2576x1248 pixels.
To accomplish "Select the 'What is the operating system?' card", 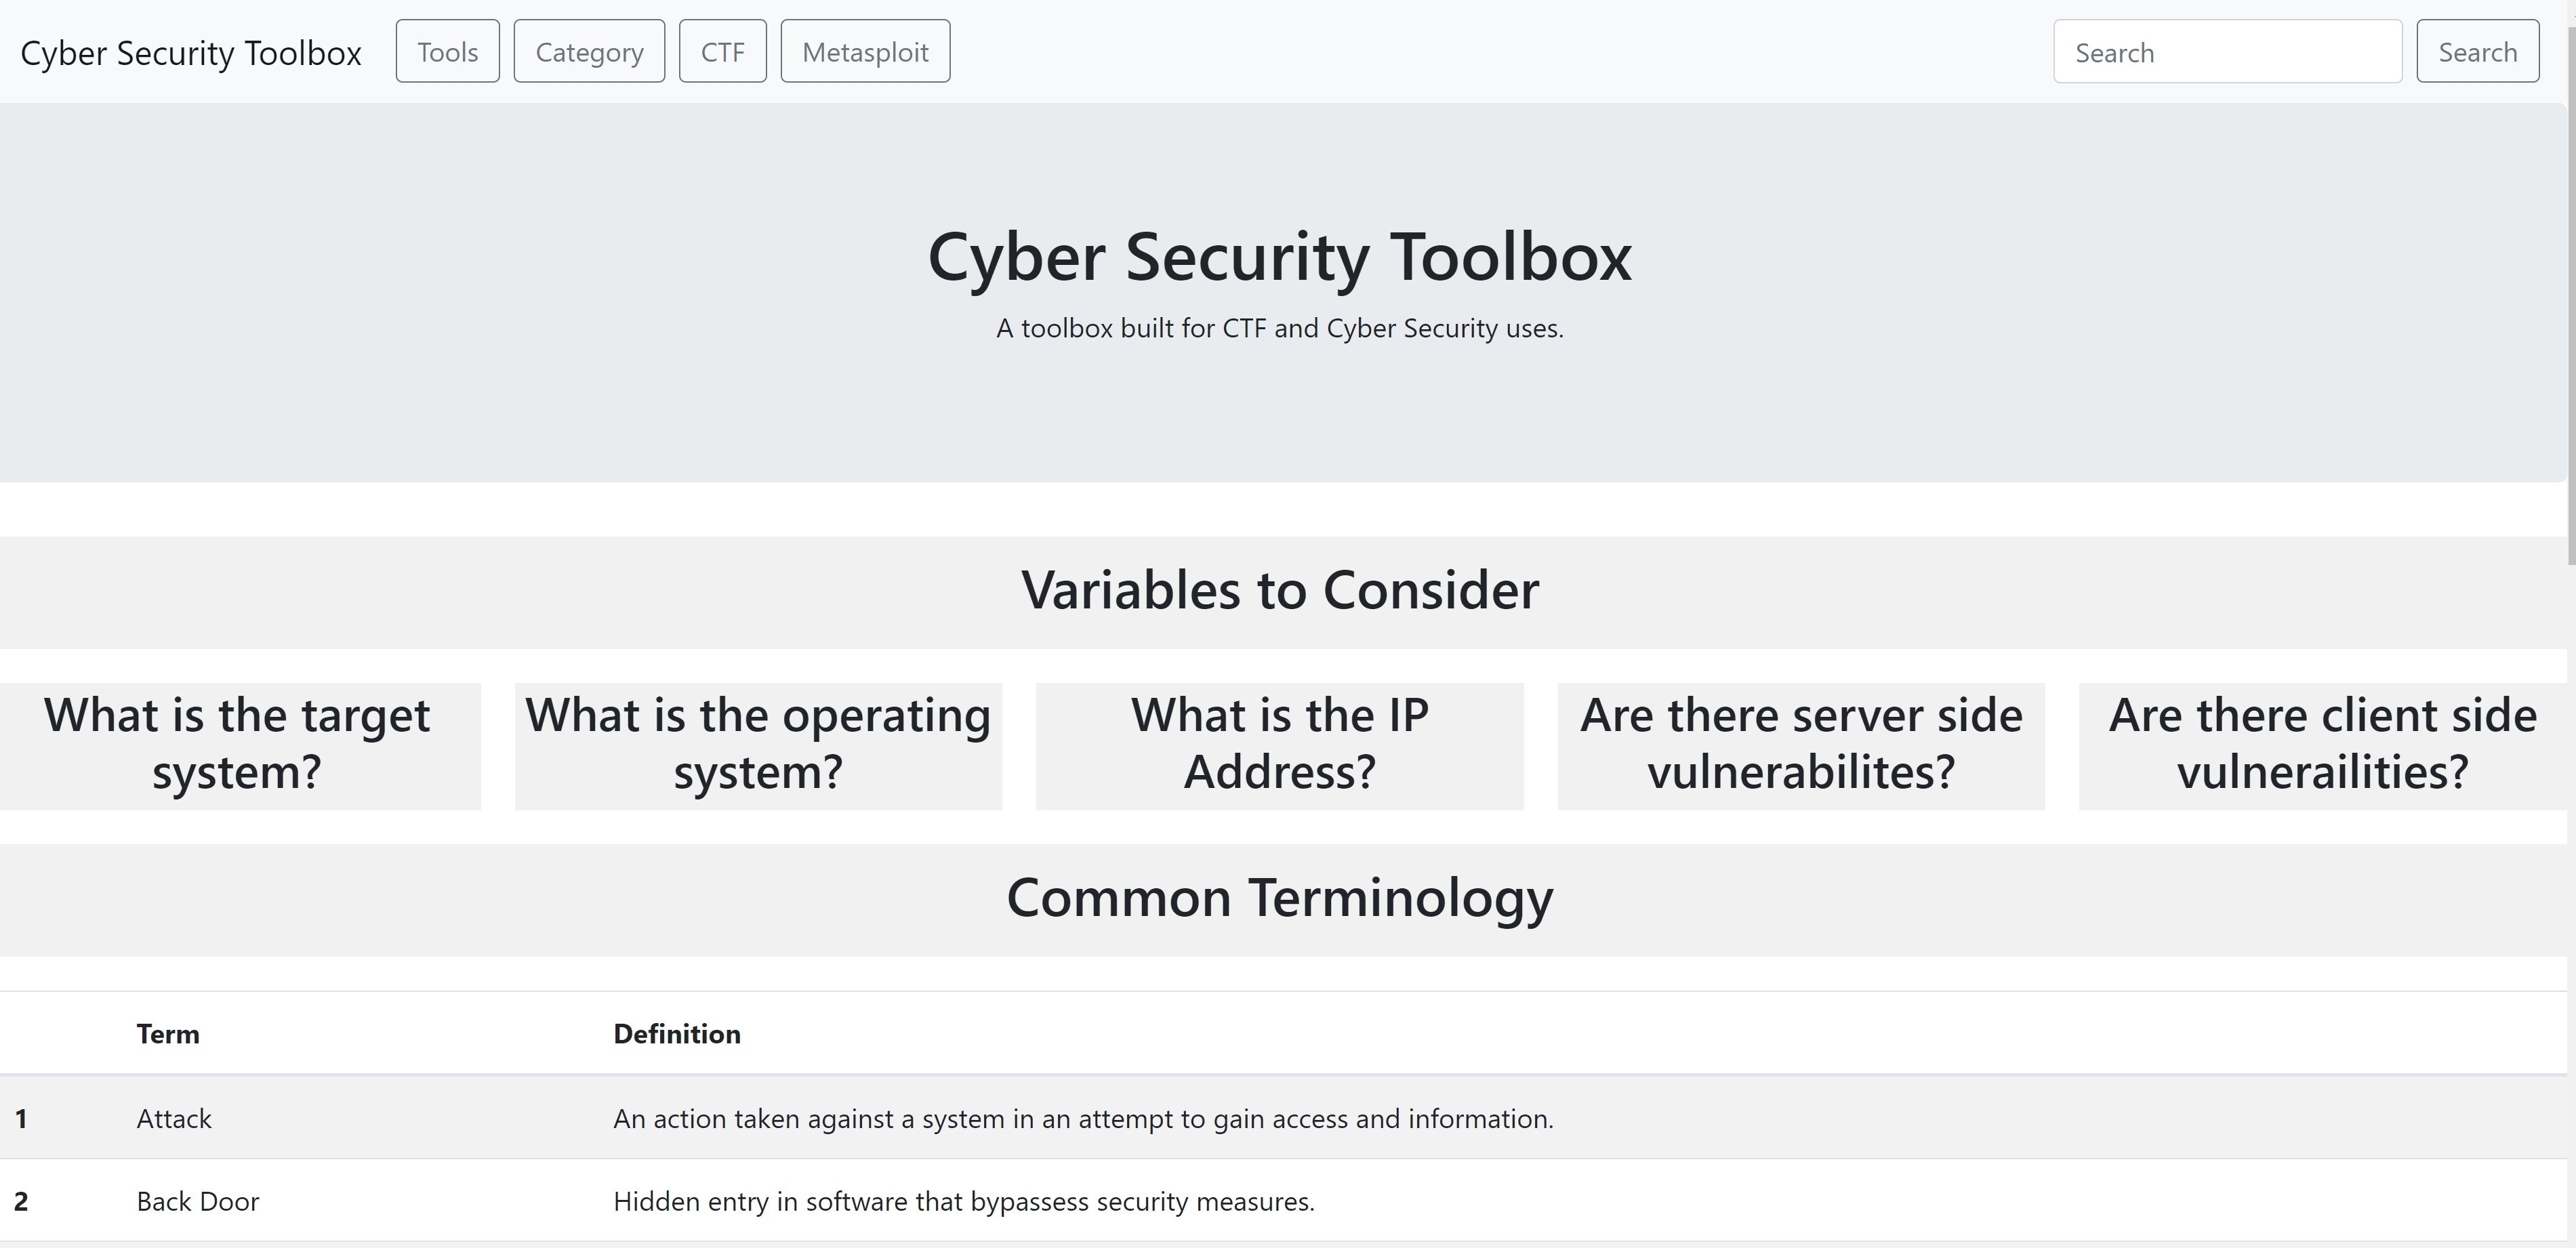I will 758,746.
